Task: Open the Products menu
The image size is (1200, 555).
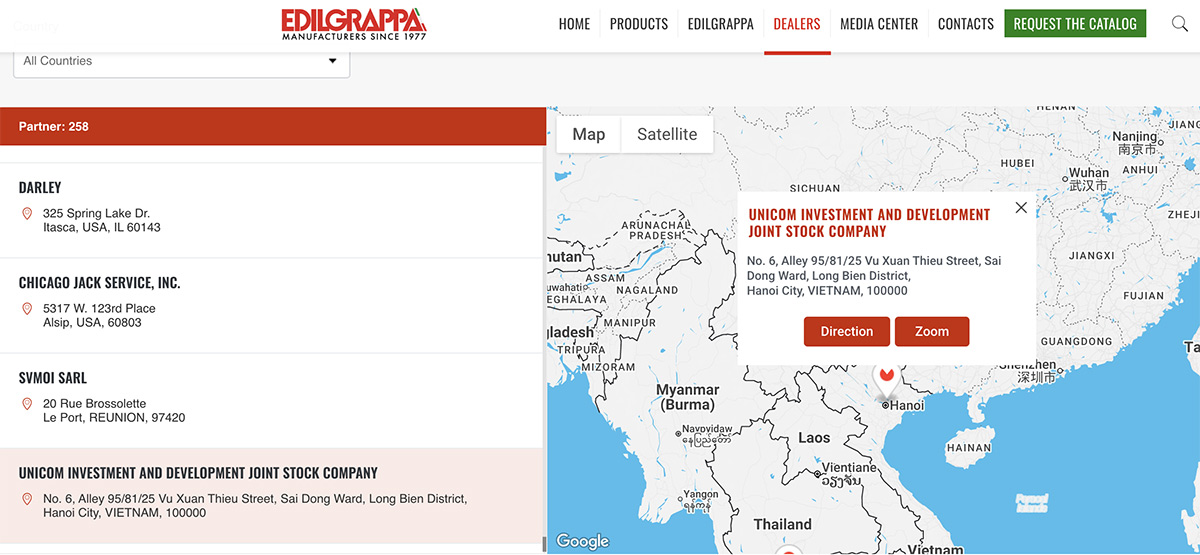Action: click(x=638, y=24)
